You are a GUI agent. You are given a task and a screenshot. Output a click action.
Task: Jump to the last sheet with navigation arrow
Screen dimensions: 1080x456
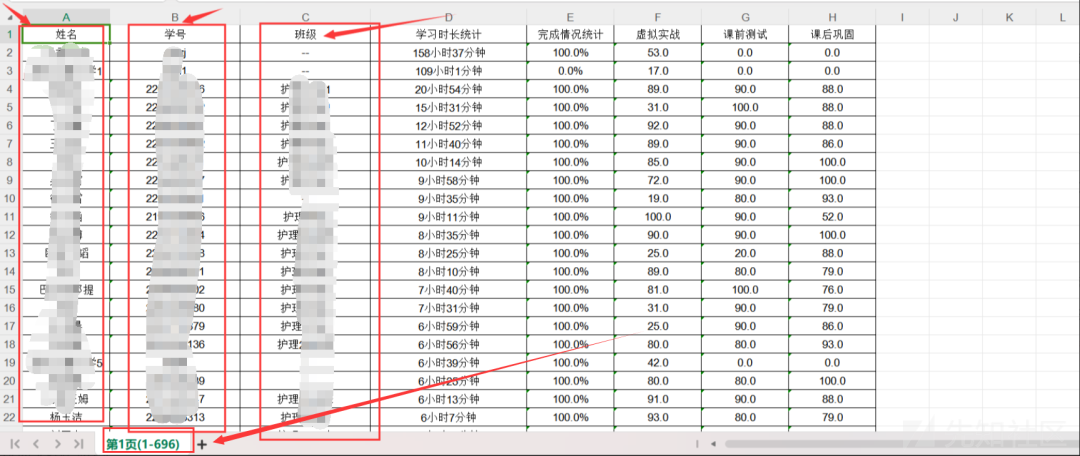(79, 444)
